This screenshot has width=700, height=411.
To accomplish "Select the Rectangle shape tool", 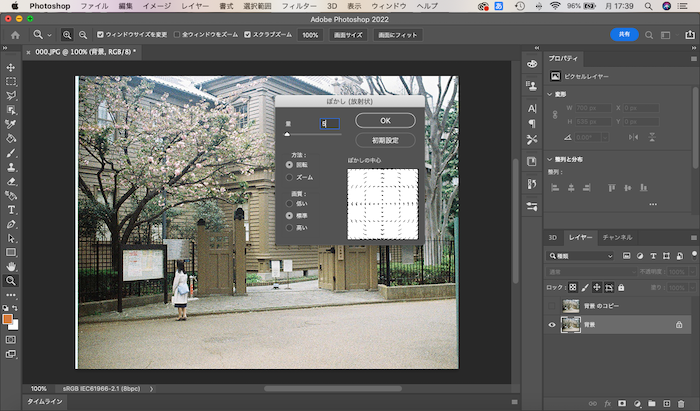I will [11, 253].
